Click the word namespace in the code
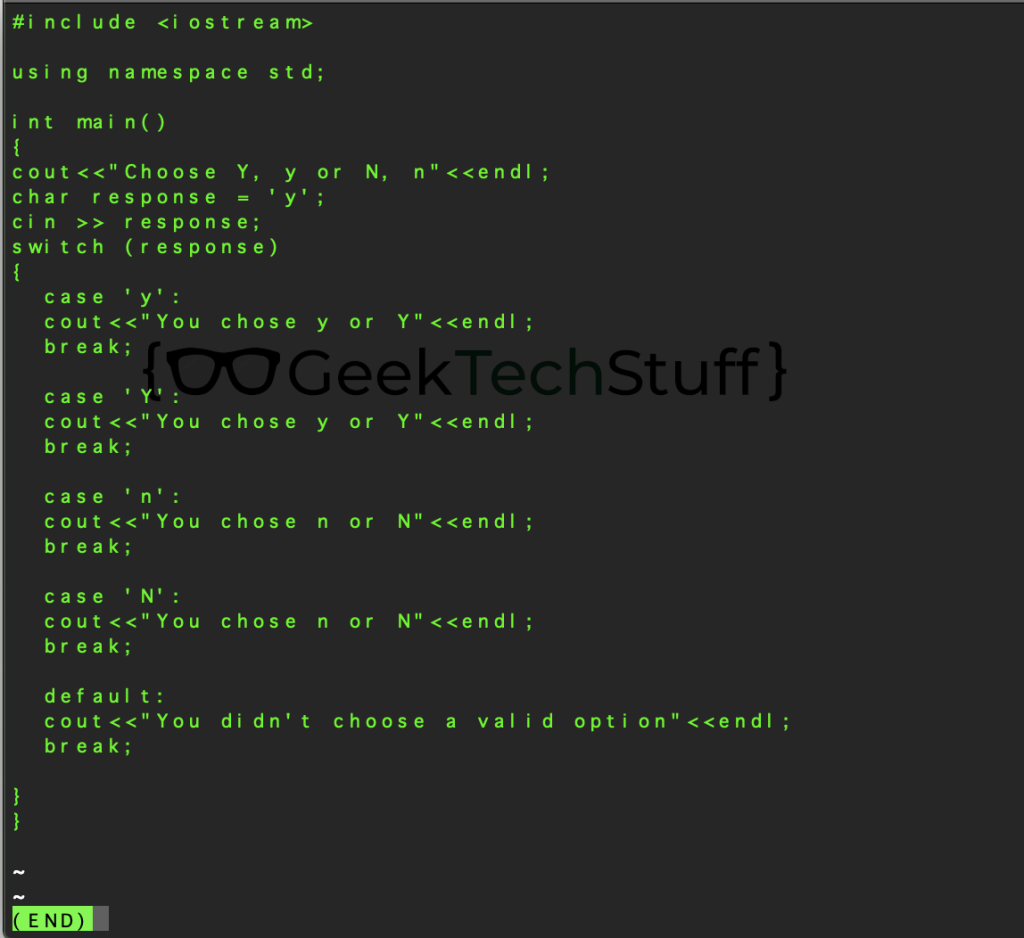 tap(178, 72)
